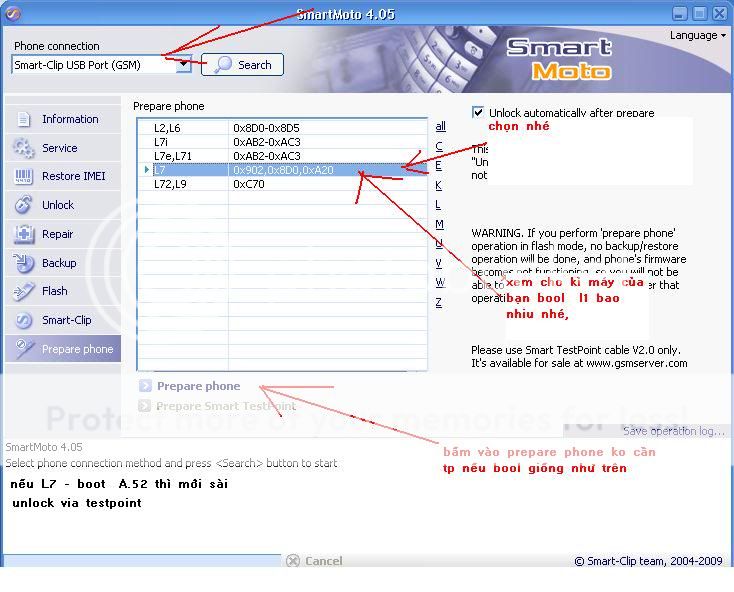The height and width of the screenshot is (592, 734).
Task: Click the Flash sidebar icon
Action: point(23,291)
